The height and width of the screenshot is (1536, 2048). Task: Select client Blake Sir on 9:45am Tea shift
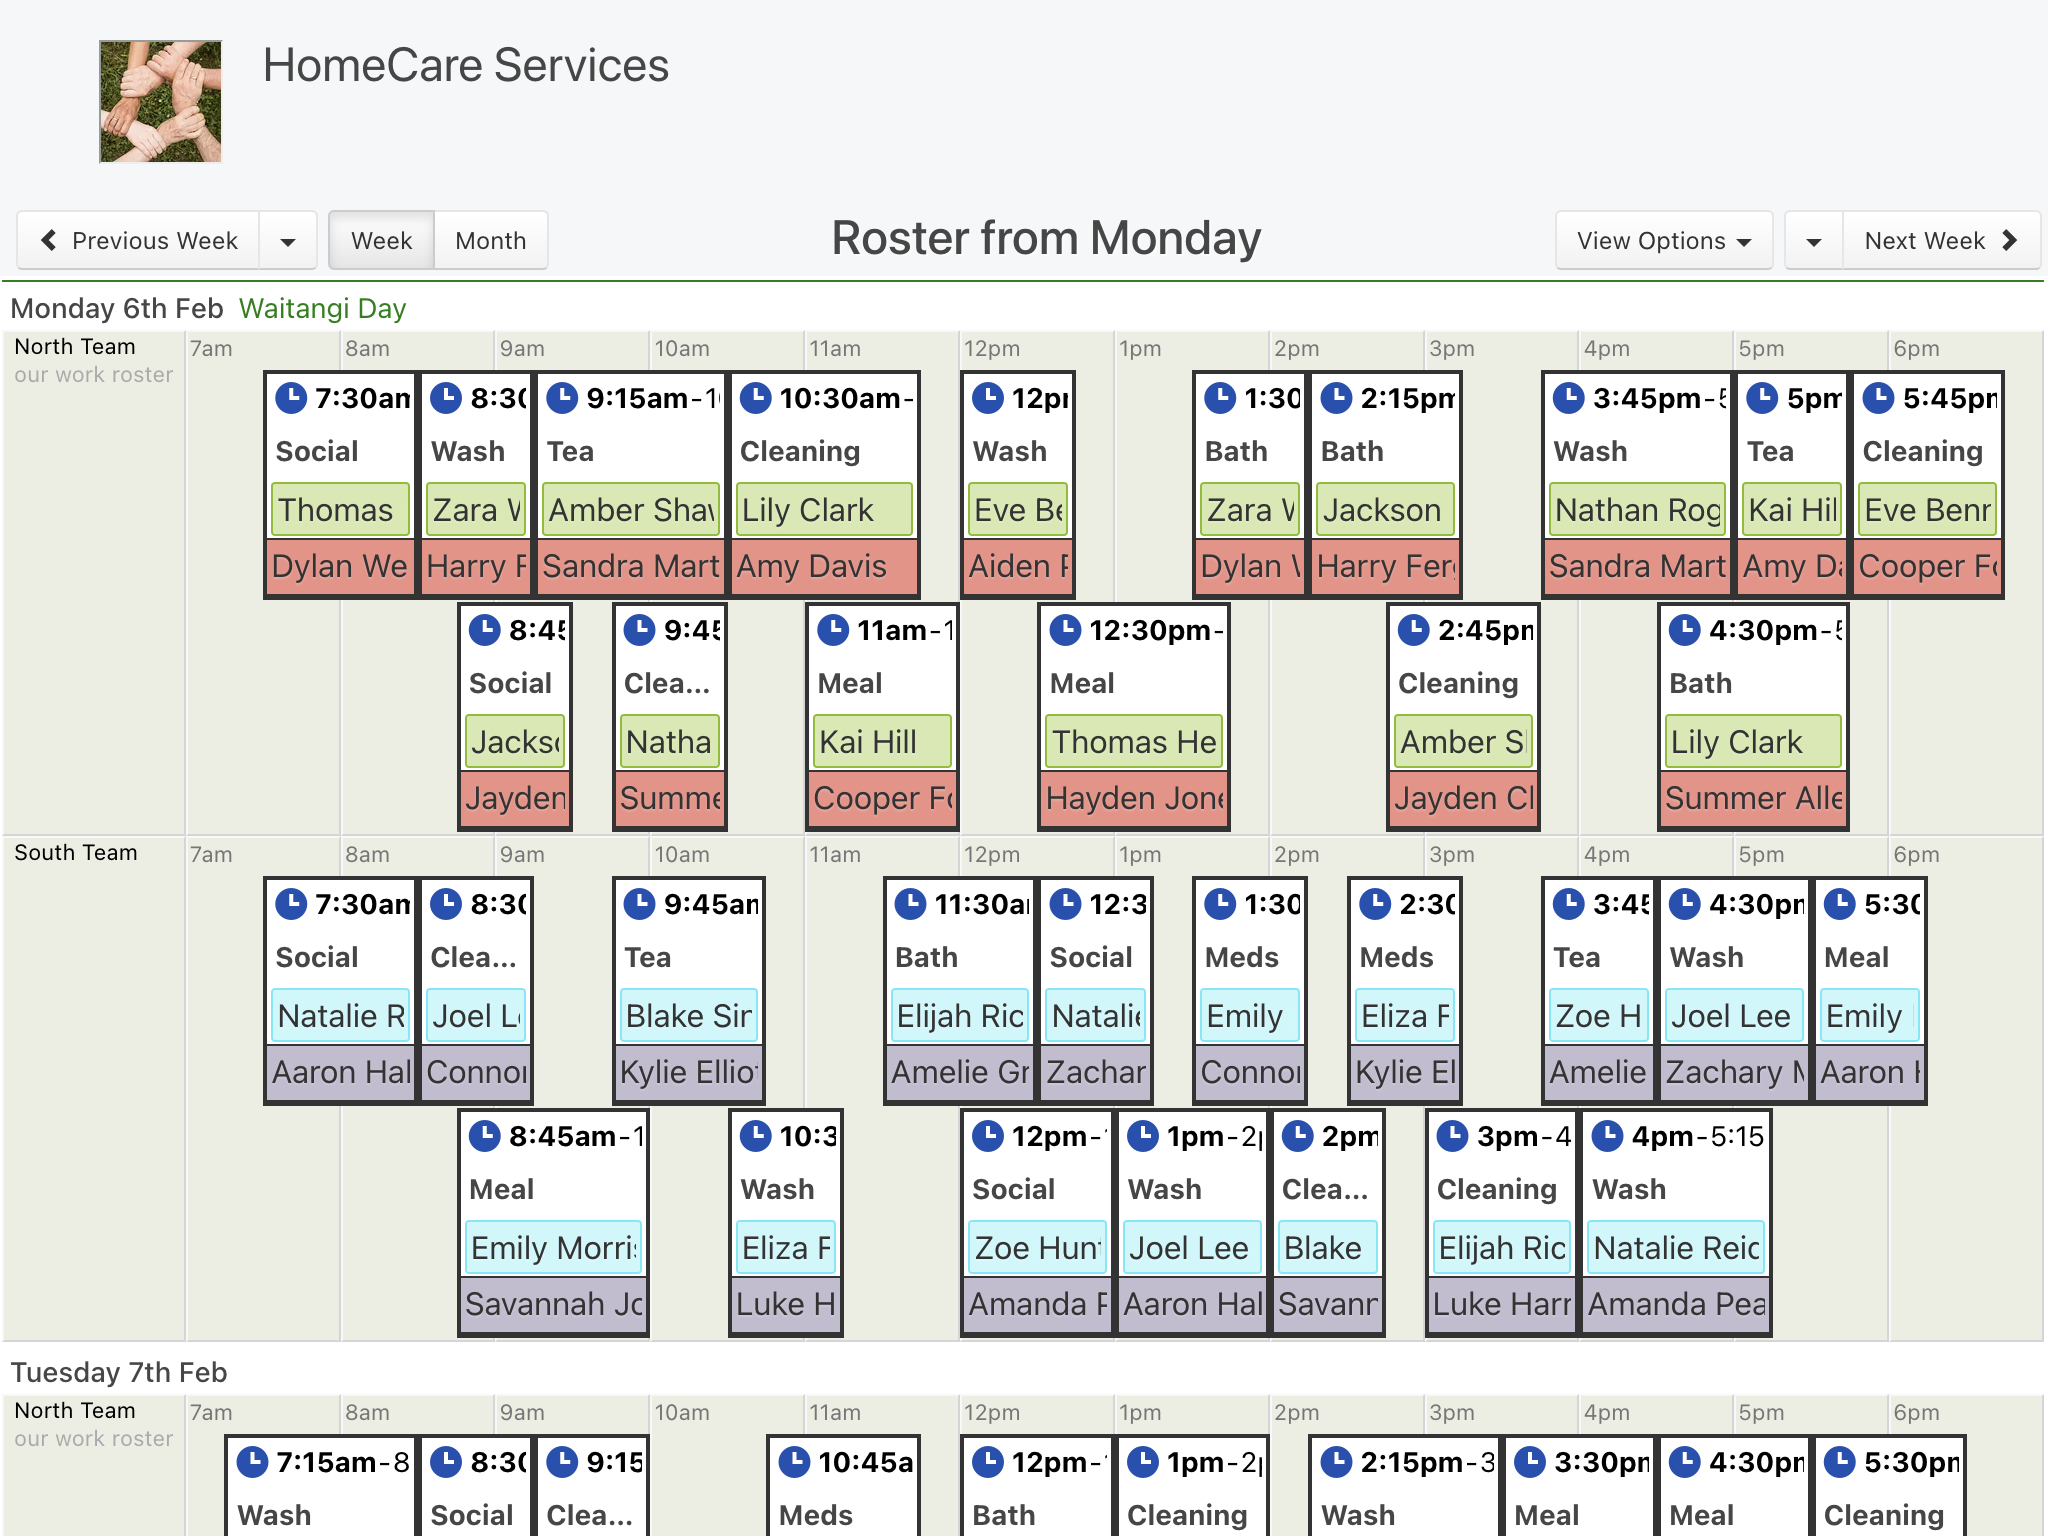click(689, 1016)
